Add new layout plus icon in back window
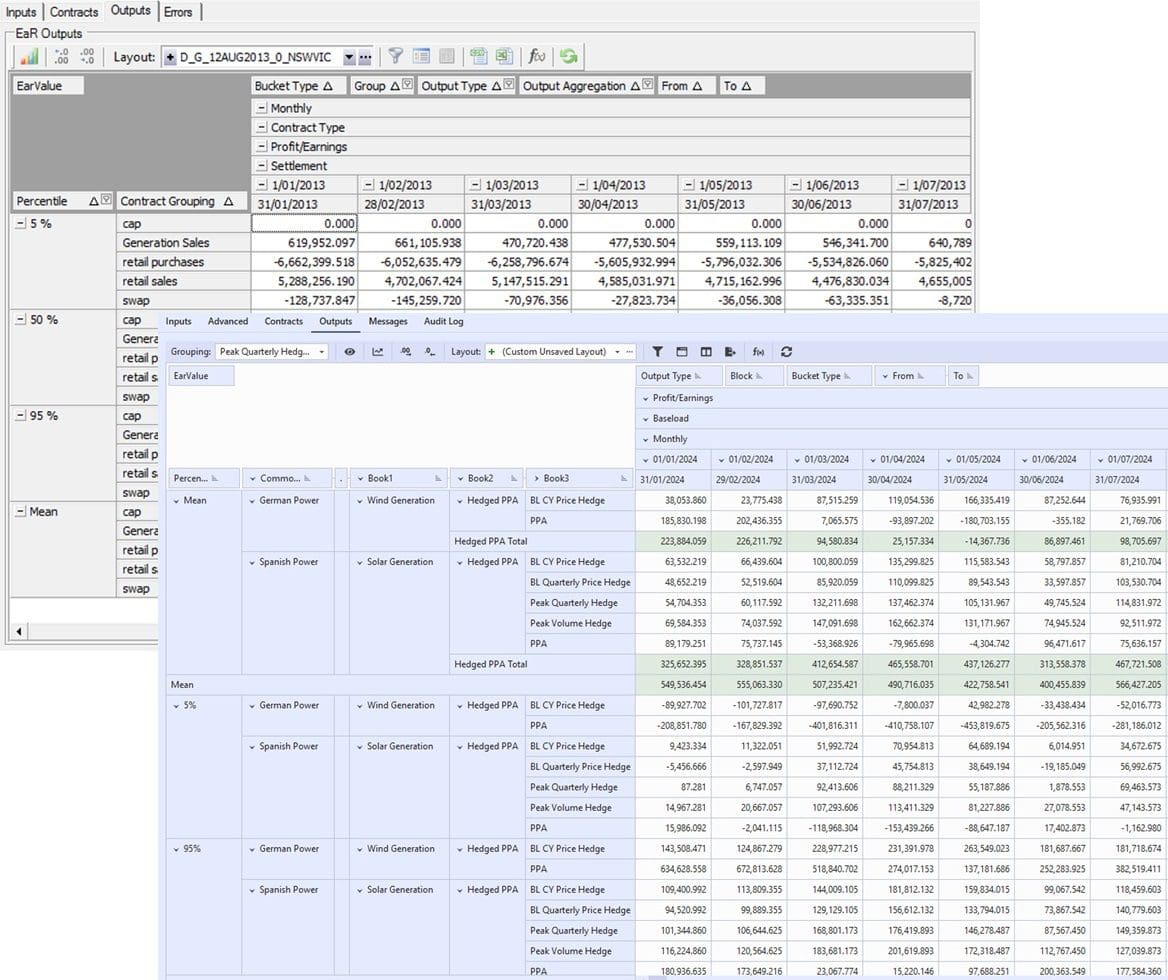 click(x=170, y=57)
